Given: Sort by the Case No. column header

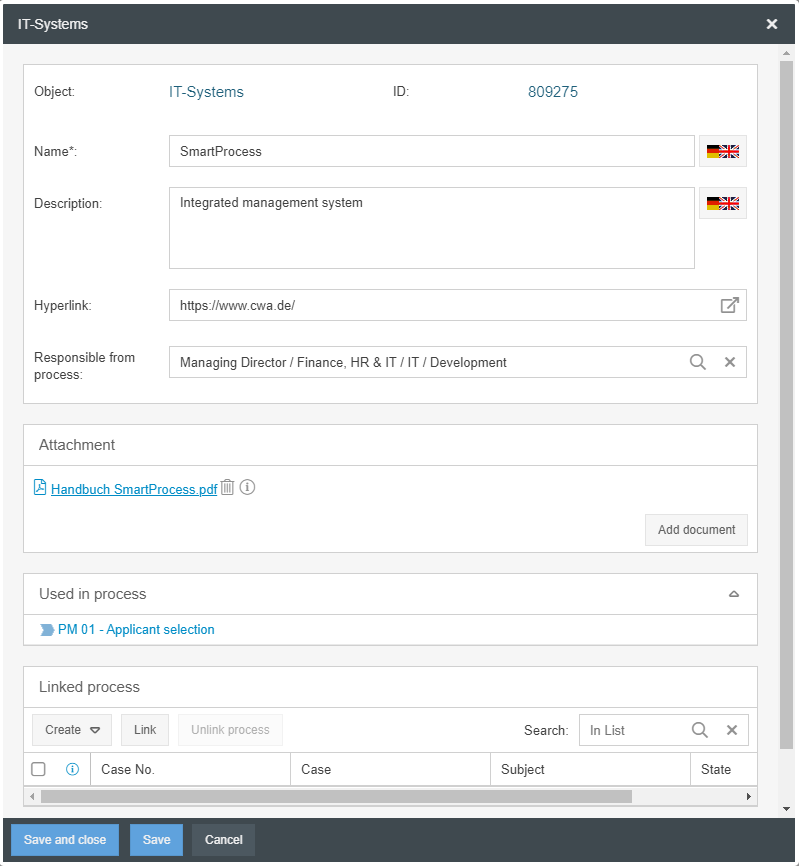Looking at the screenshot, I should pyautogui.click(x=128, y=770).
